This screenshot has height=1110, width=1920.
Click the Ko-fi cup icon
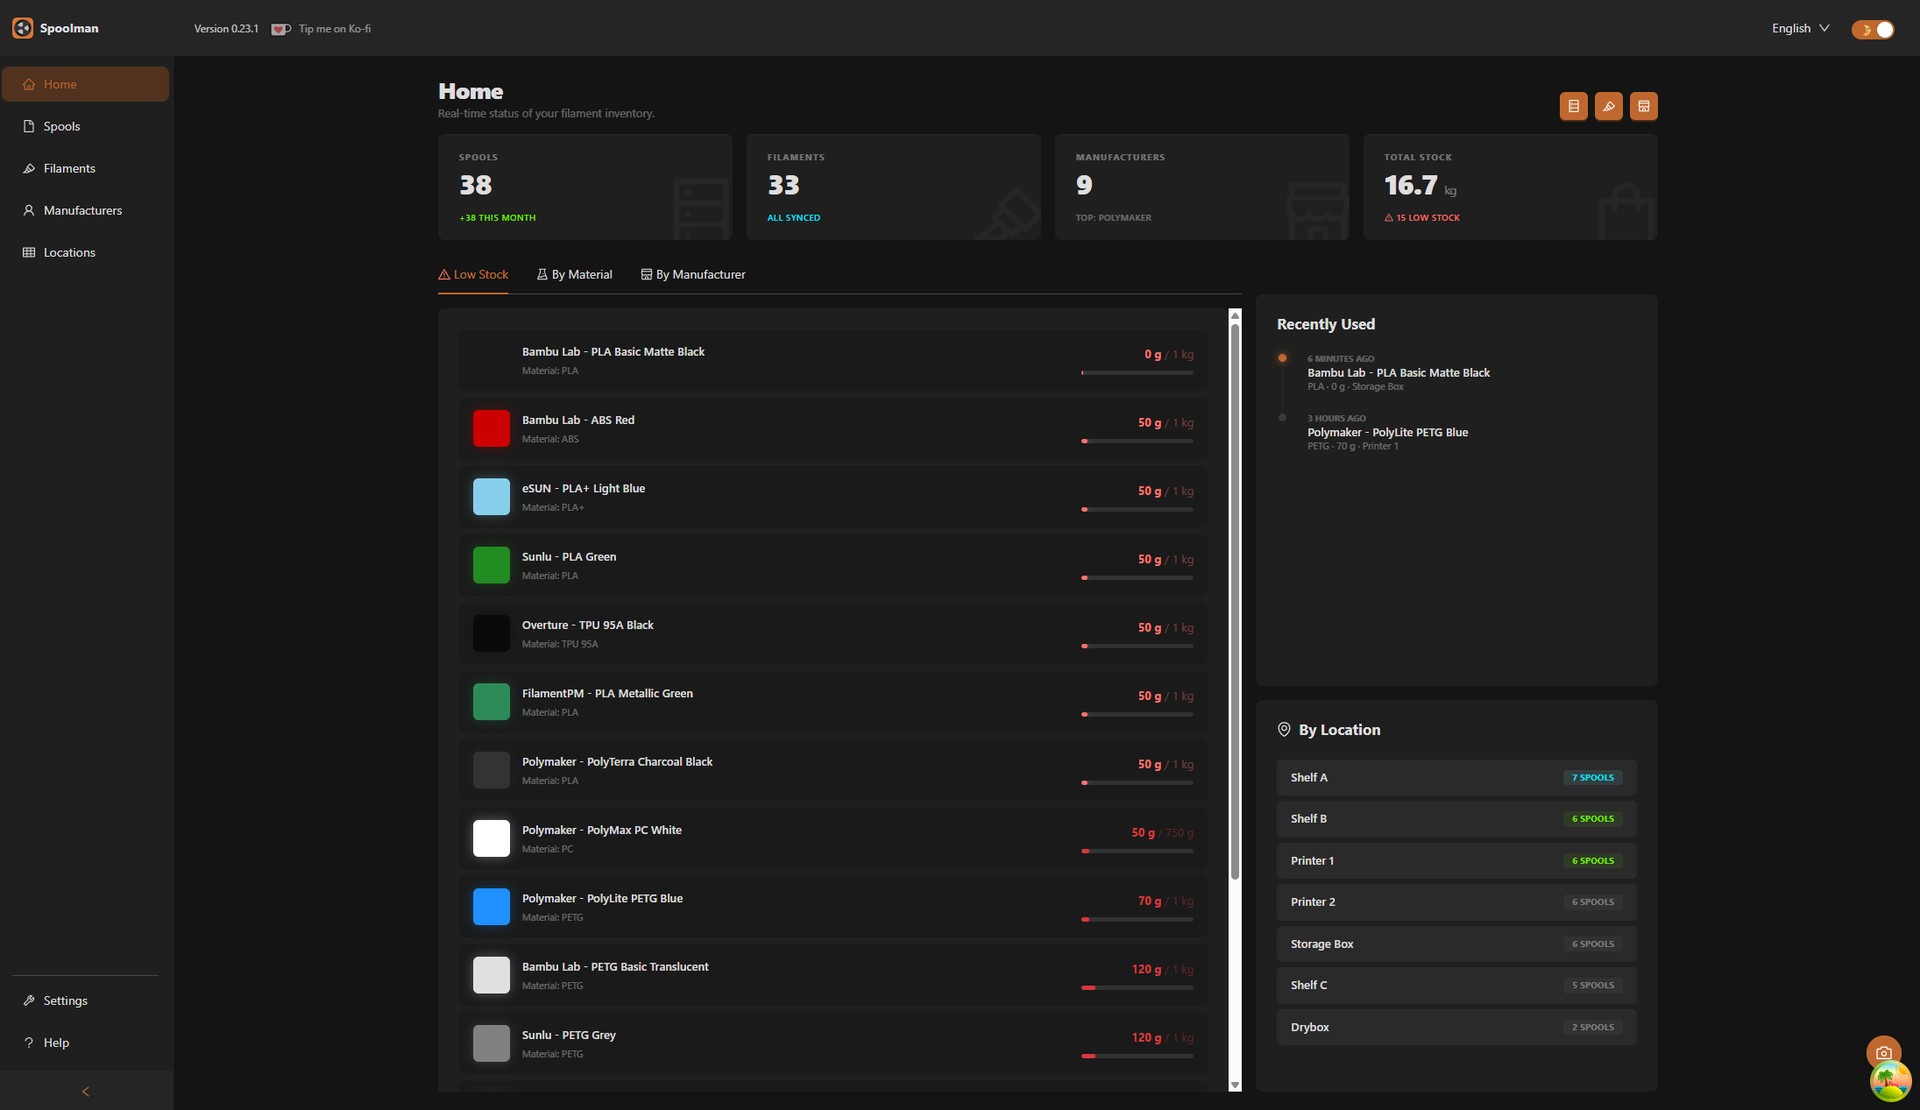(281, 29)
